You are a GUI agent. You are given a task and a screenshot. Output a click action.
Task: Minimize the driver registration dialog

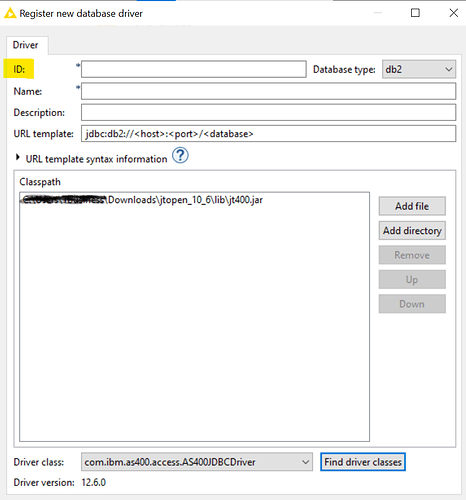pos(378,13)
